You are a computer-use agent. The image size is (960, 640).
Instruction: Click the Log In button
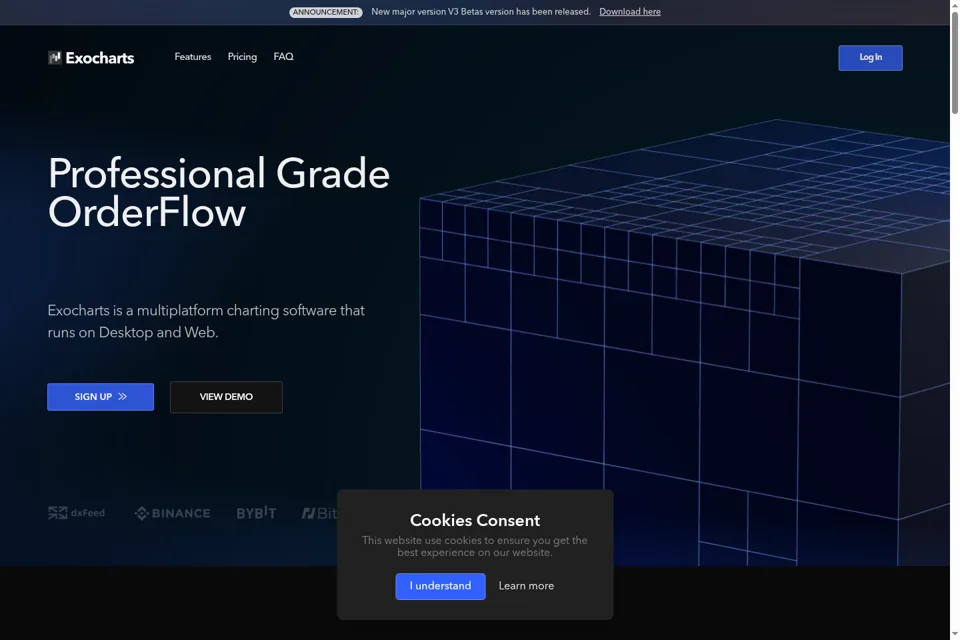click(x=870, y=58)
